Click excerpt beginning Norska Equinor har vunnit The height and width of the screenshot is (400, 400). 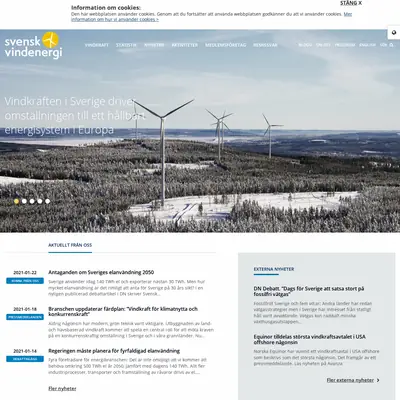316,357
